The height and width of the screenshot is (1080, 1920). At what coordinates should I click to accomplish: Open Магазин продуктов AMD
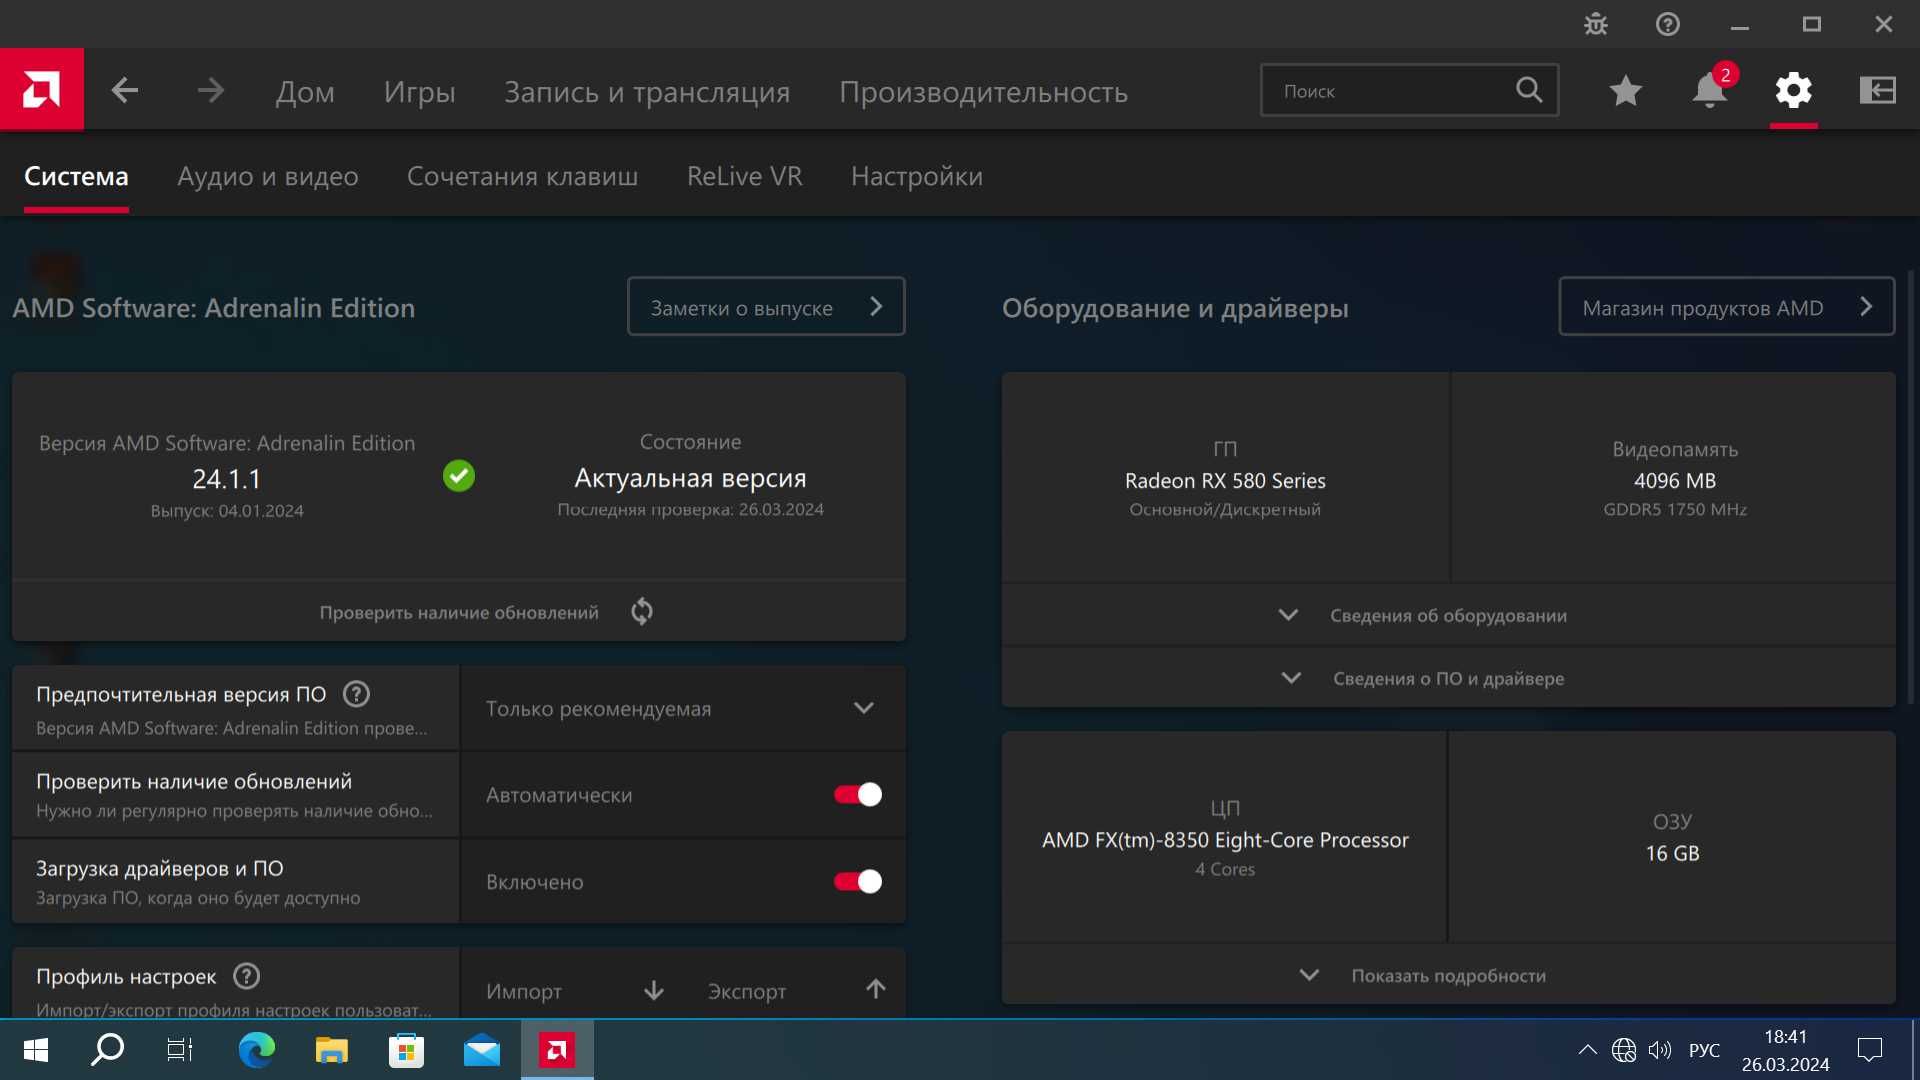[x=1726, y=306]
